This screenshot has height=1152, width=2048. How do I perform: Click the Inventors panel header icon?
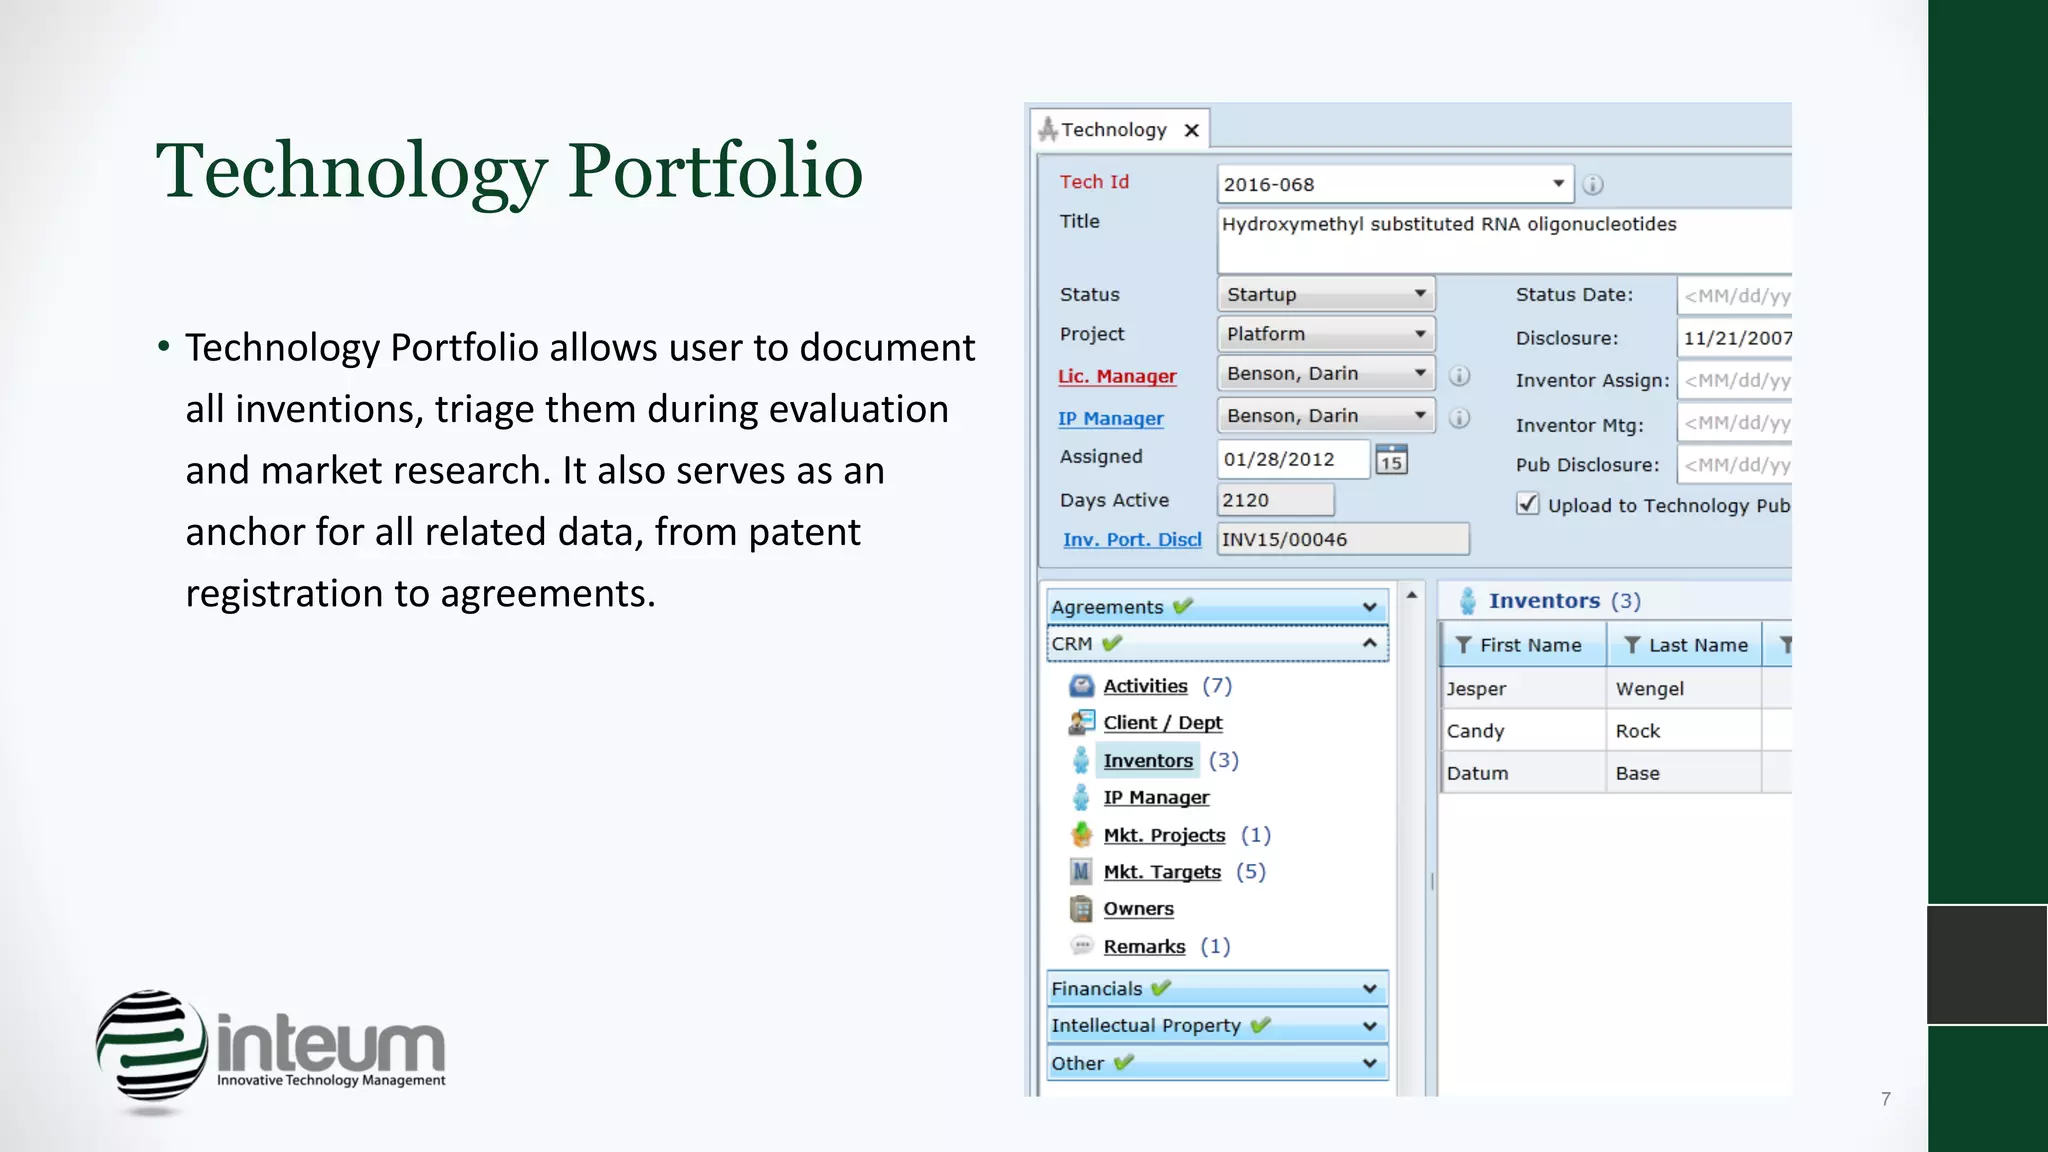click(x=1467, y=601)
